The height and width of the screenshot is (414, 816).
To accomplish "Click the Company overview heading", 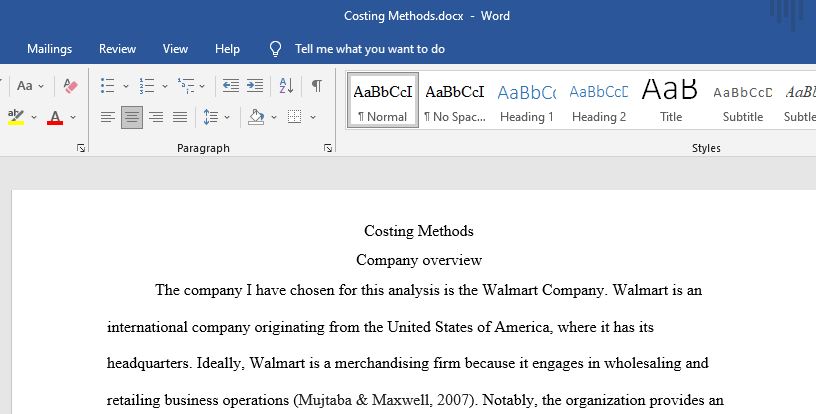I will 419,260.
